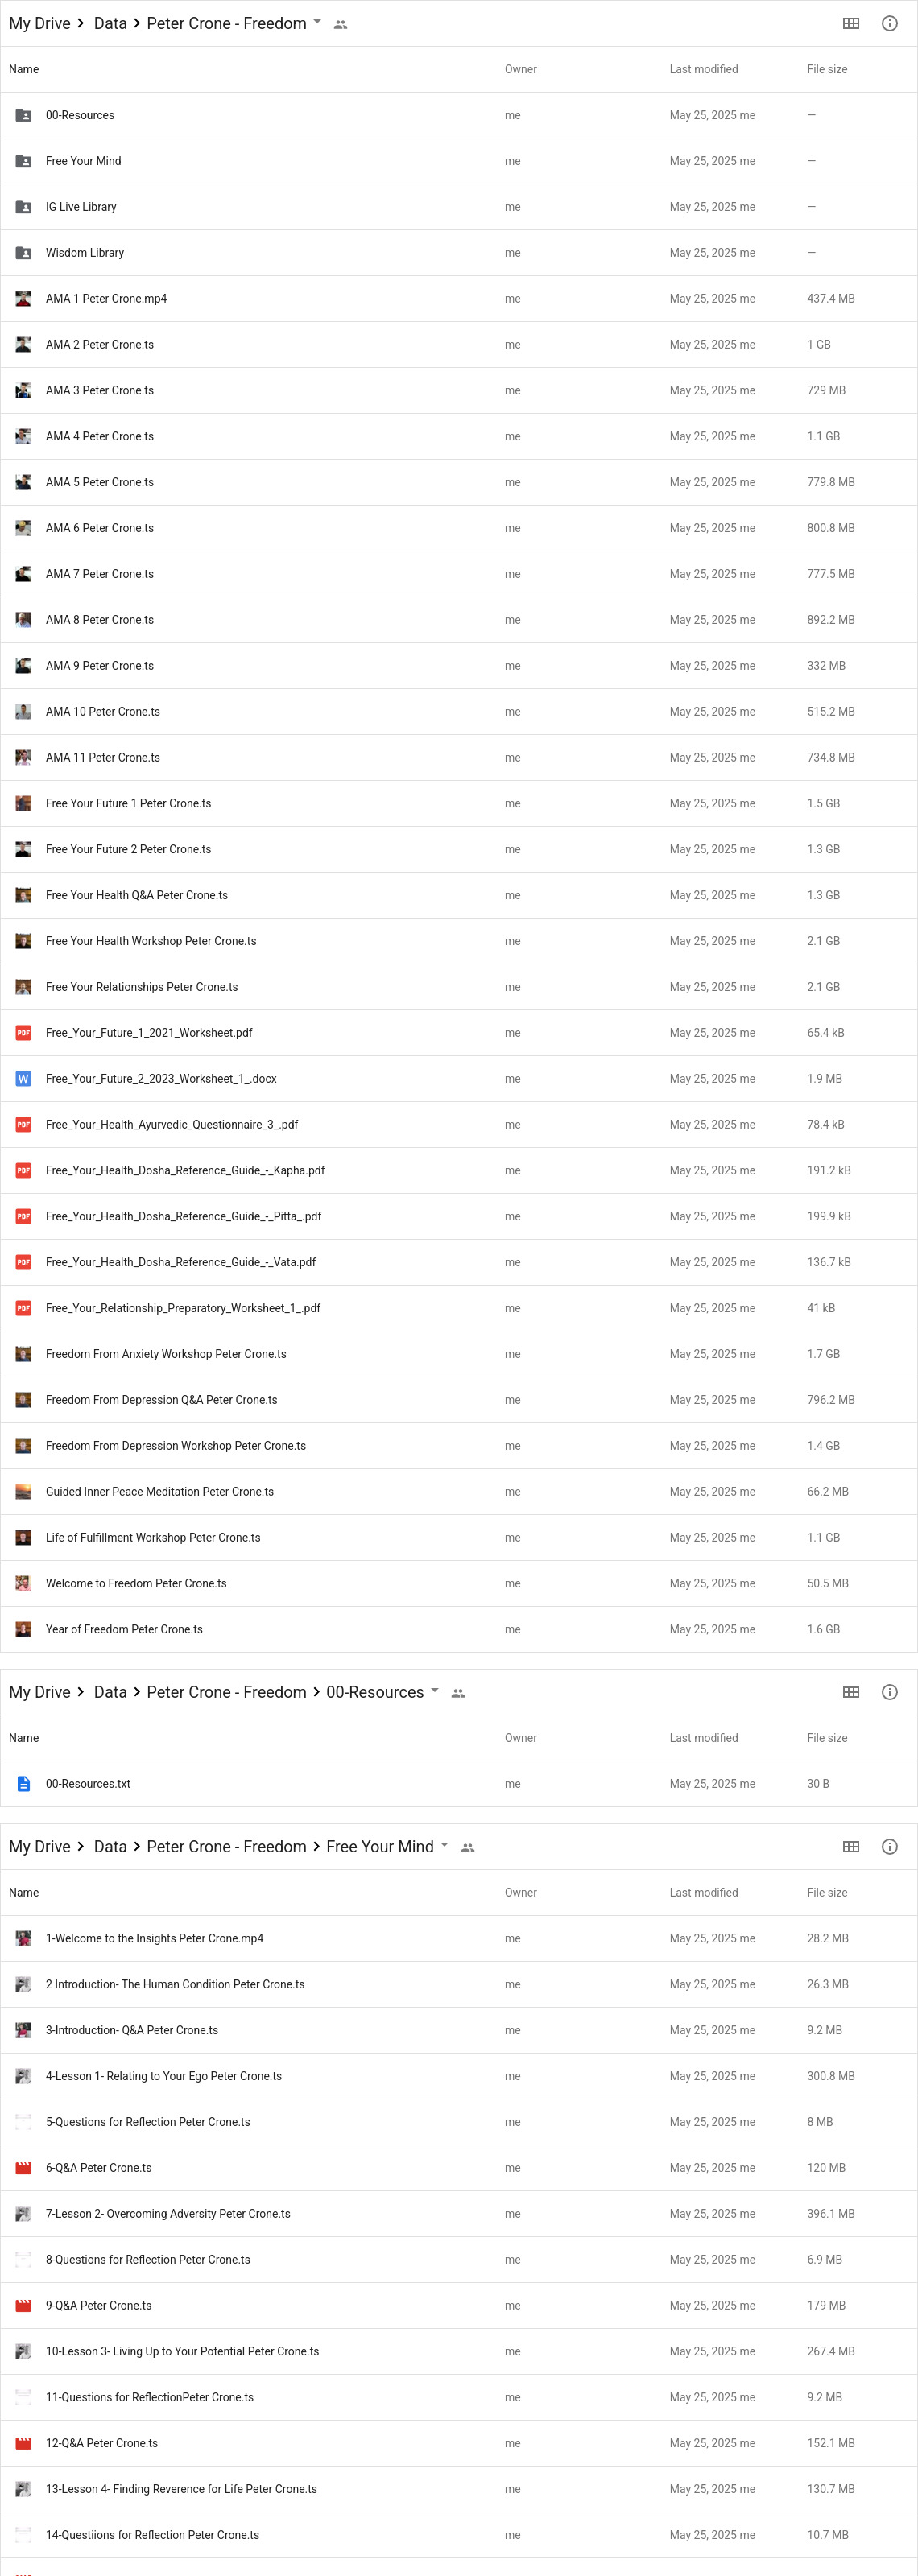This screenshot has width=918, height=2576.
Task: Sort top list by Last modified column
Action: pos(703,69)
